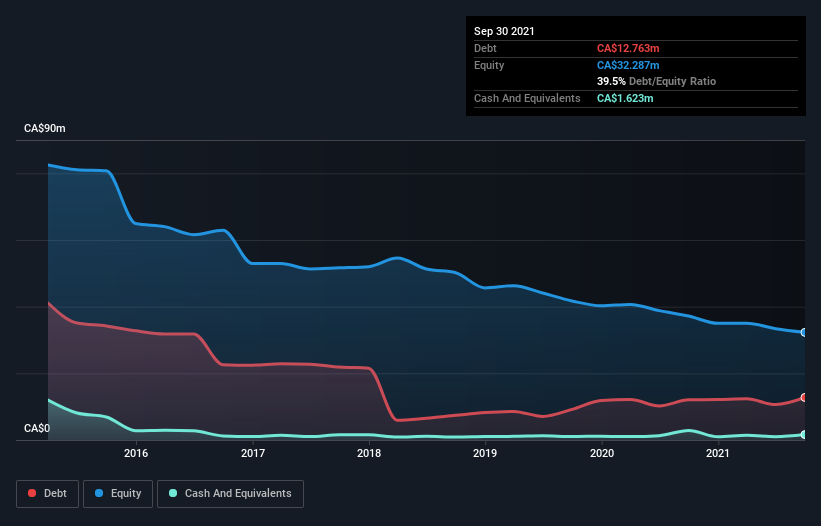Click the CA$0 axis label
The height and width of the screenshot is (526, 821).
(37, 428)
